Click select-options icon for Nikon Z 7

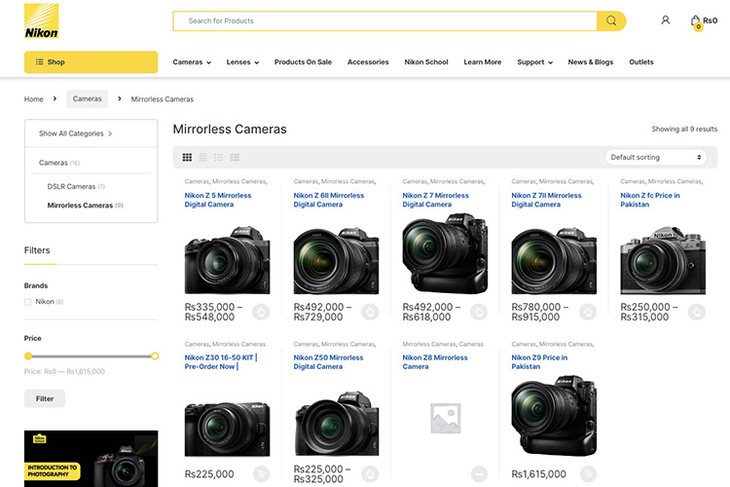tap(479, 312)
